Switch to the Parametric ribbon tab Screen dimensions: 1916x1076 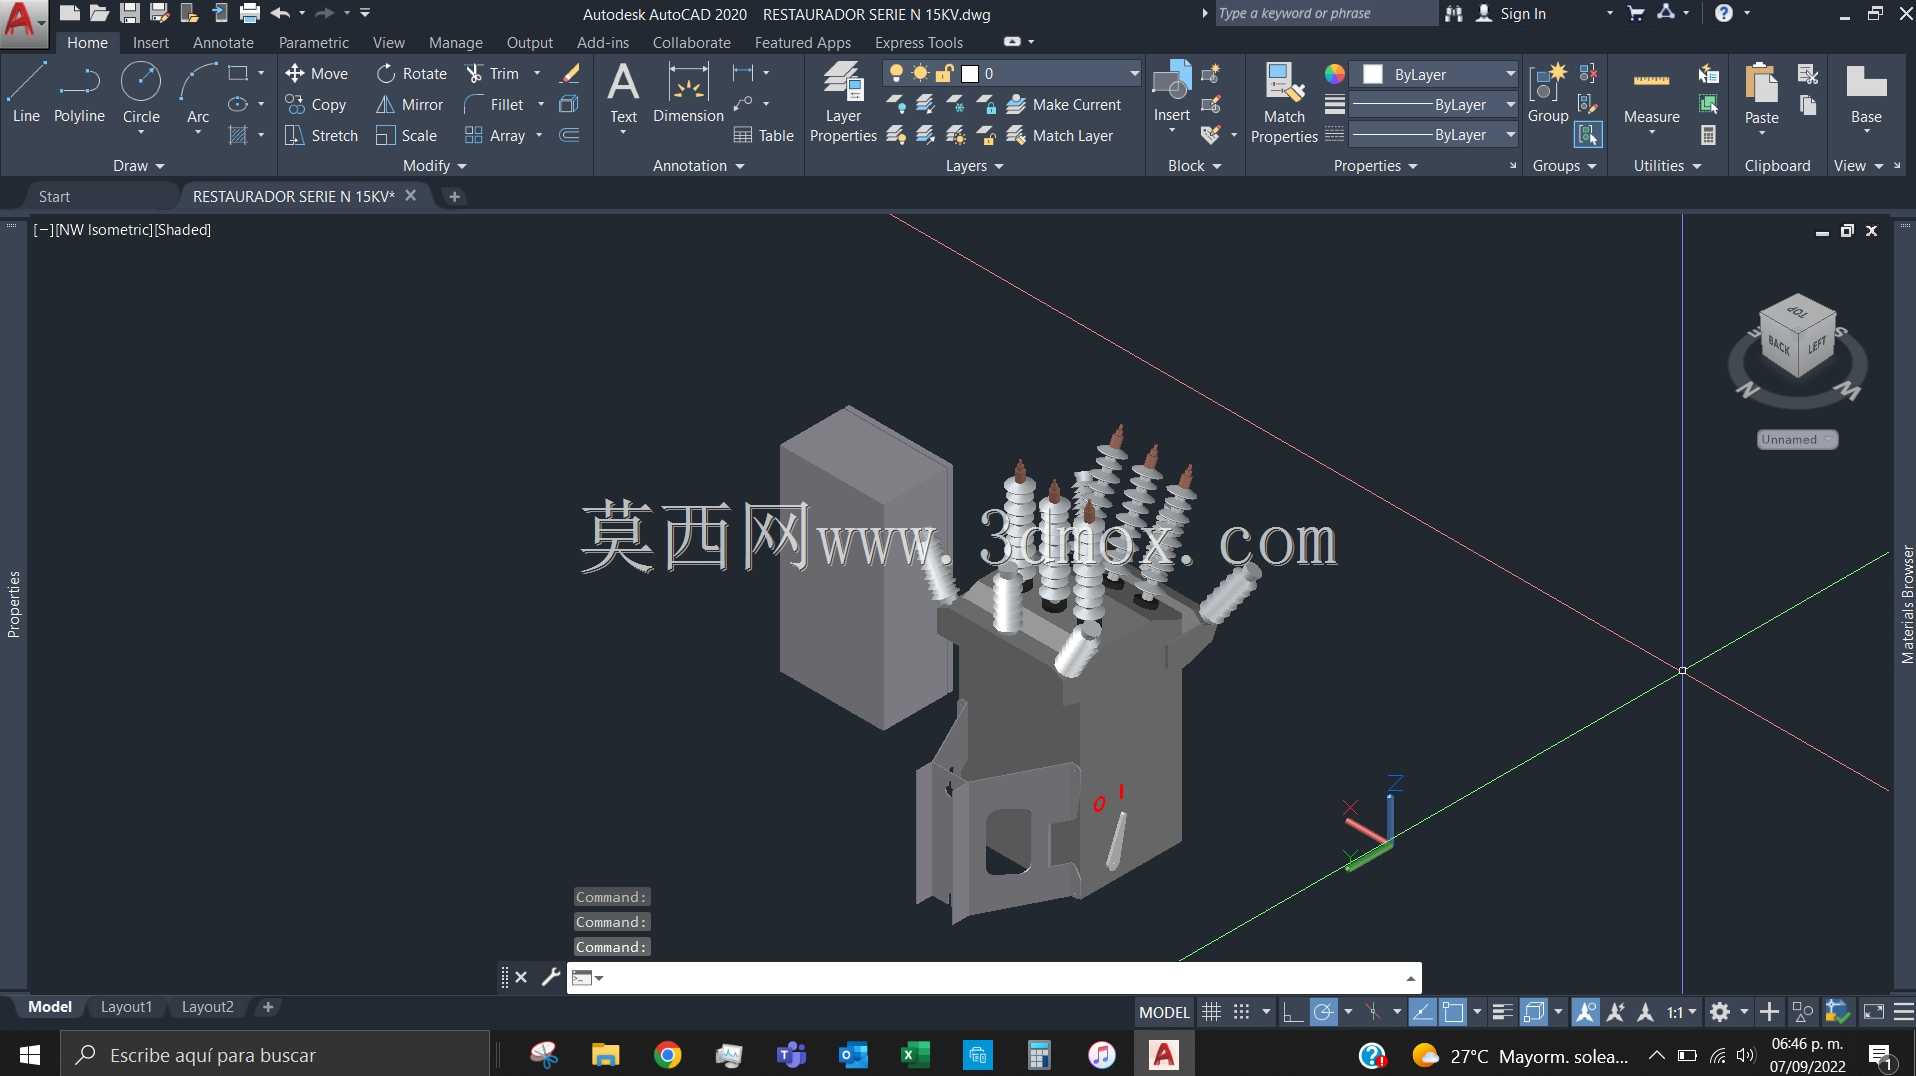(314, 42)
